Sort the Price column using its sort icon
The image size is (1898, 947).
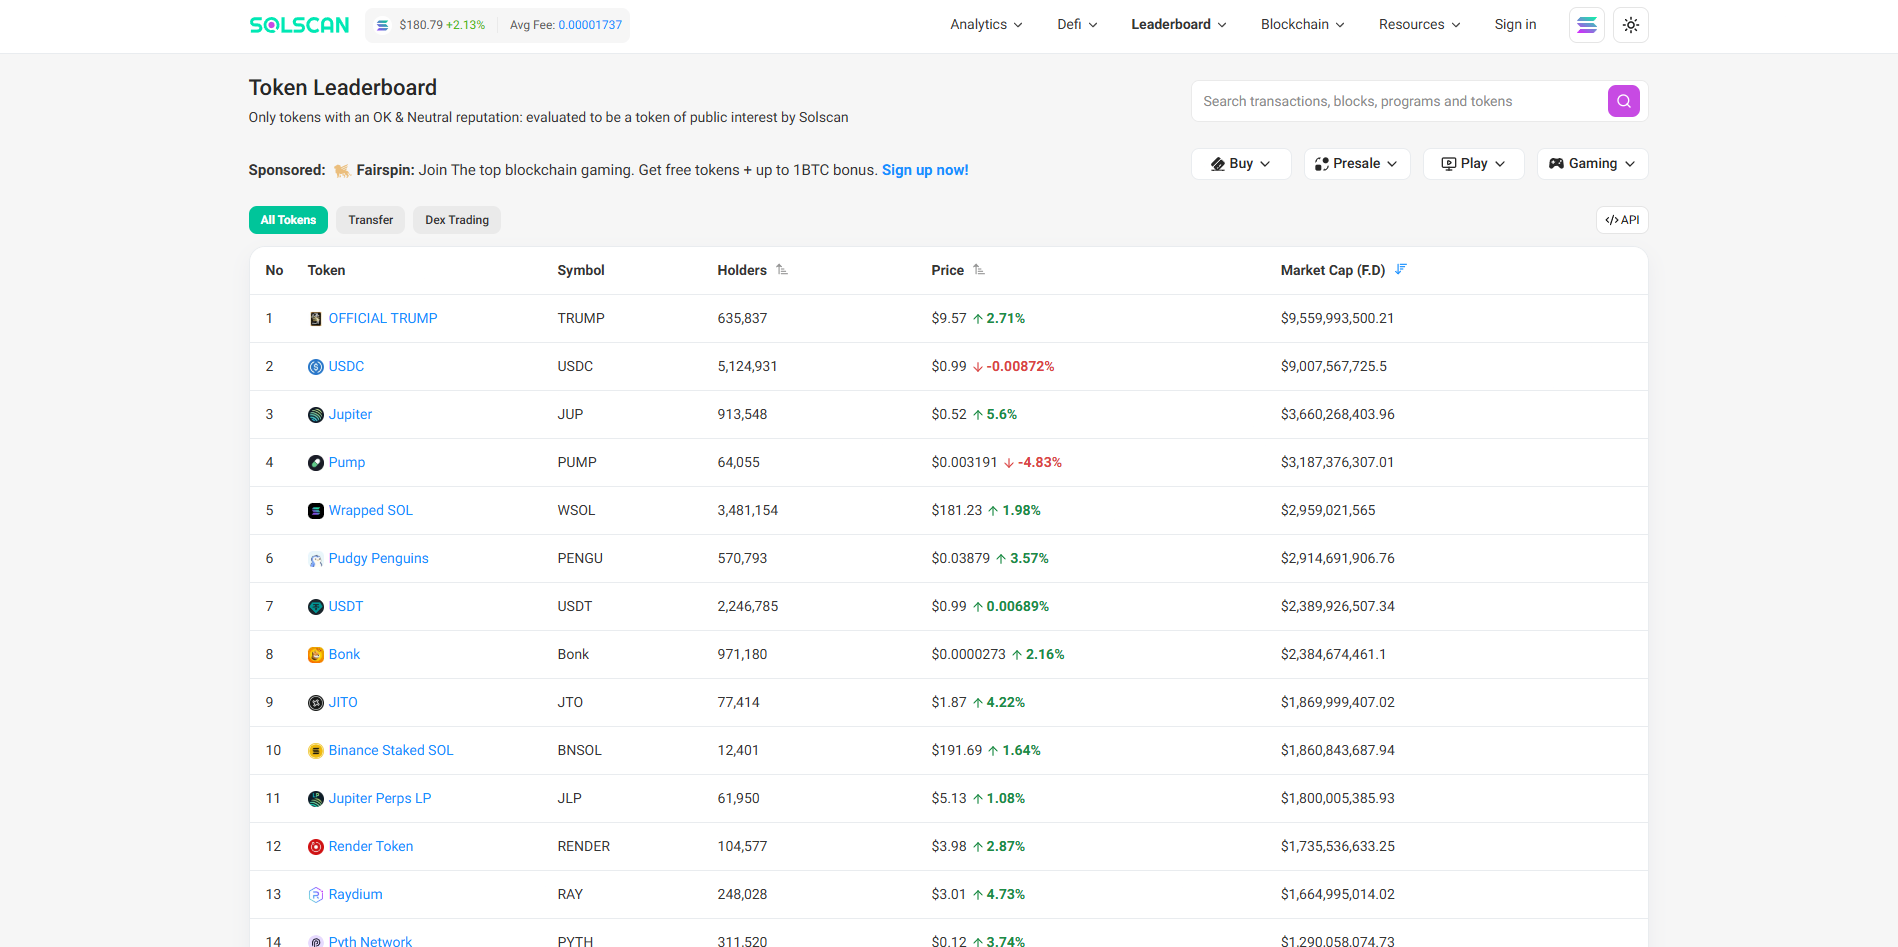coord(979,269)
